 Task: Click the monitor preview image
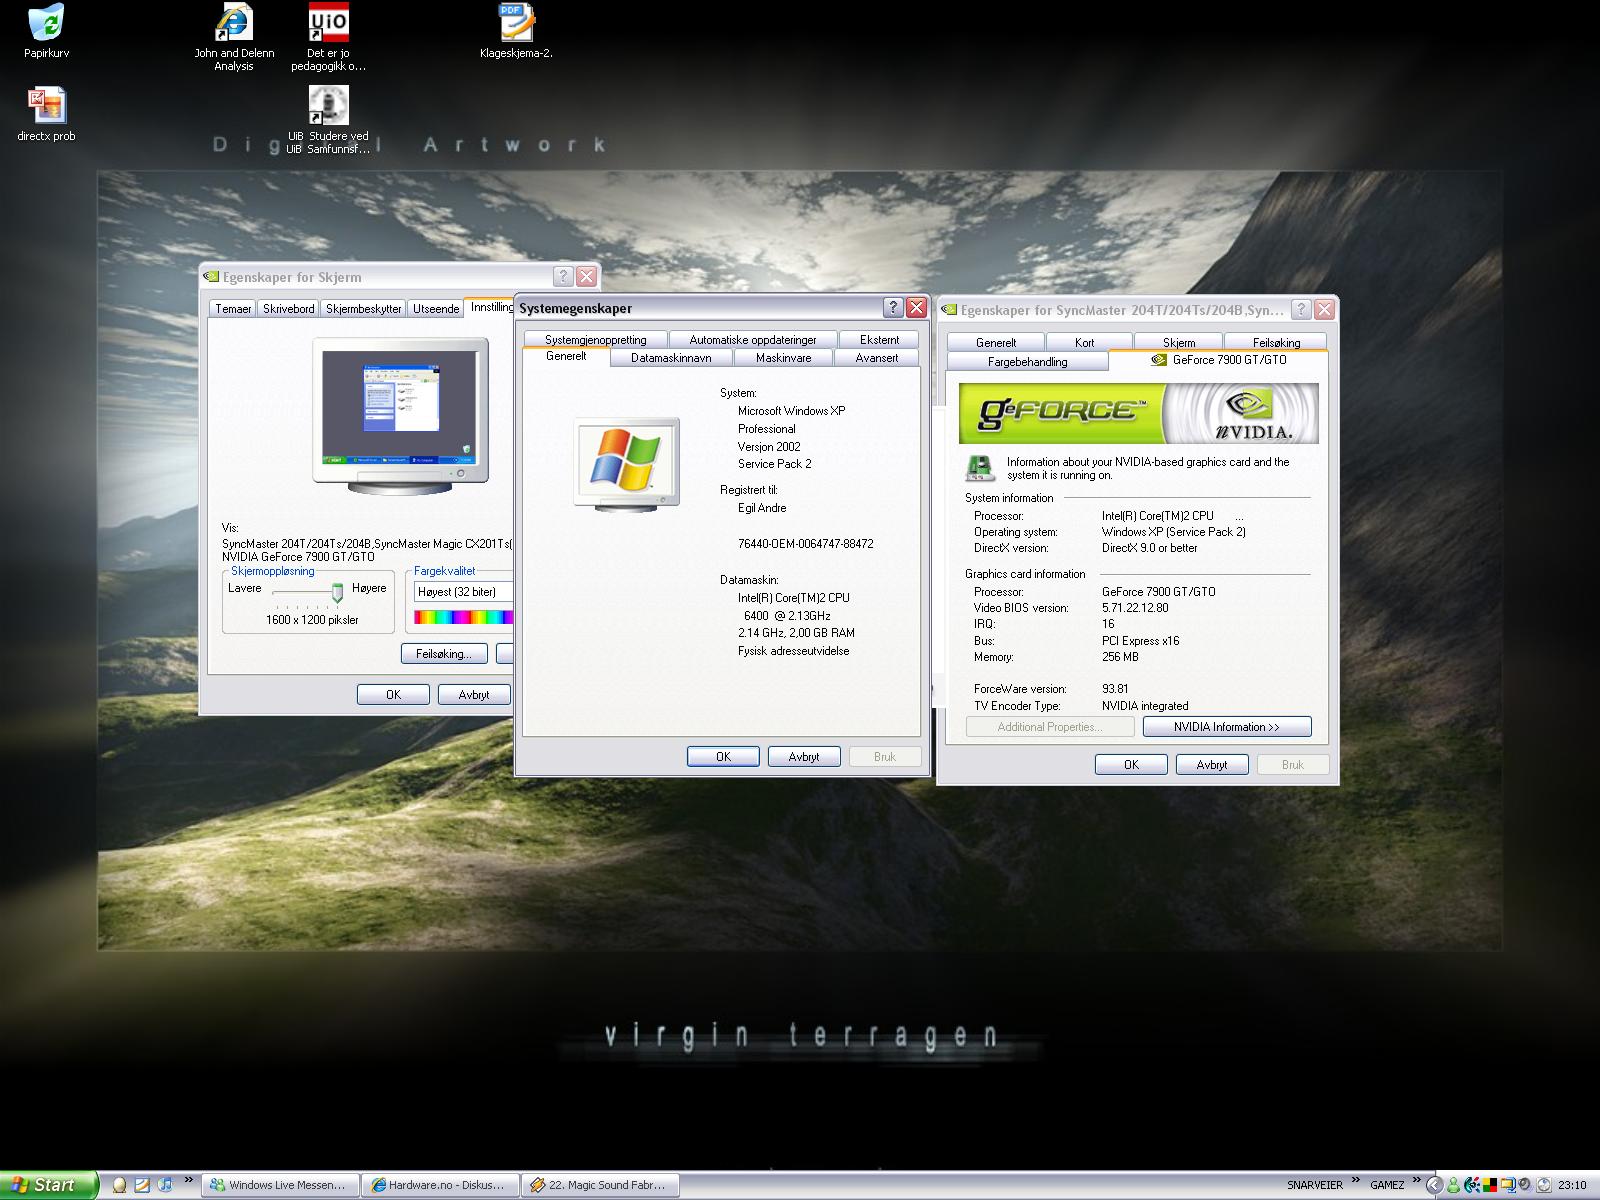tap(401, 415)
